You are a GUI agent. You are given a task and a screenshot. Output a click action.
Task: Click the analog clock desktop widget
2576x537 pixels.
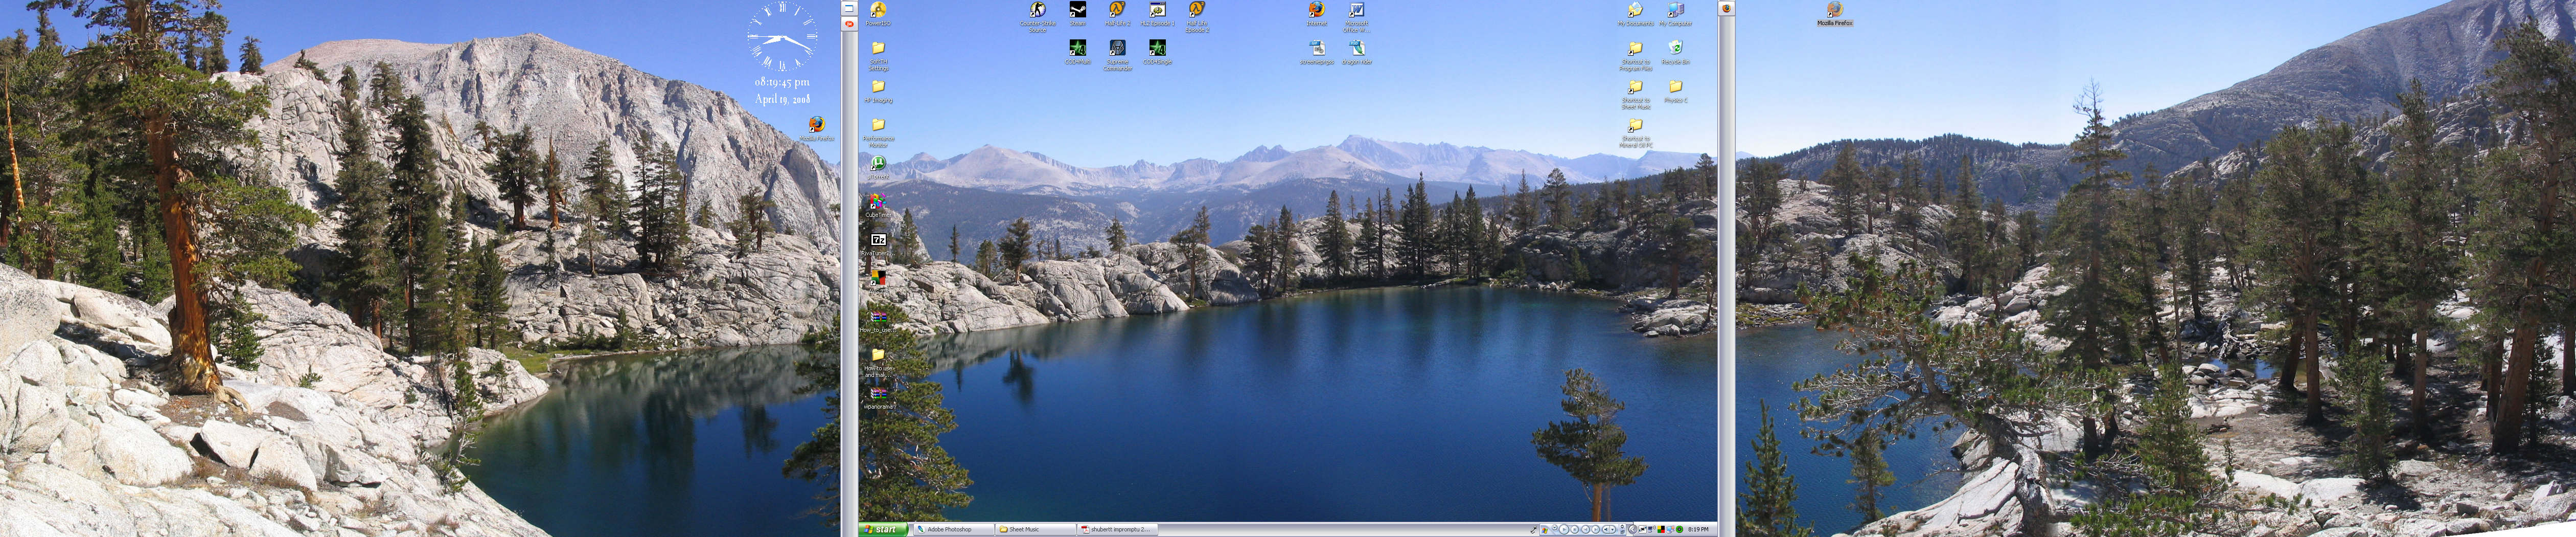pos(782,38)
